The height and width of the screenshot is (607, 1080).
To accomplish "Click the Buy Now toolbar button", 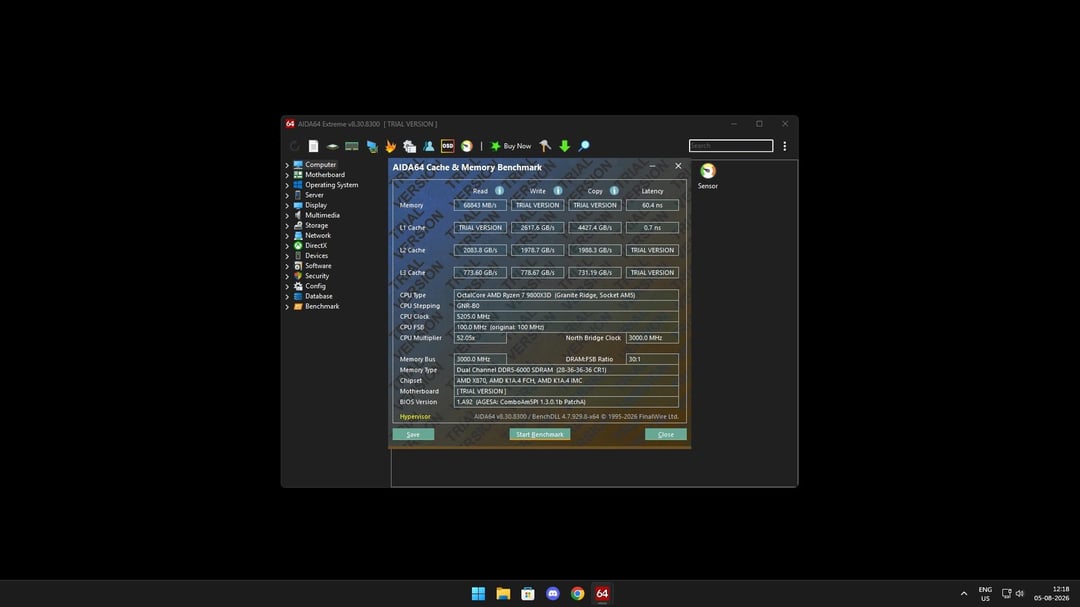I will click(510, 146).
